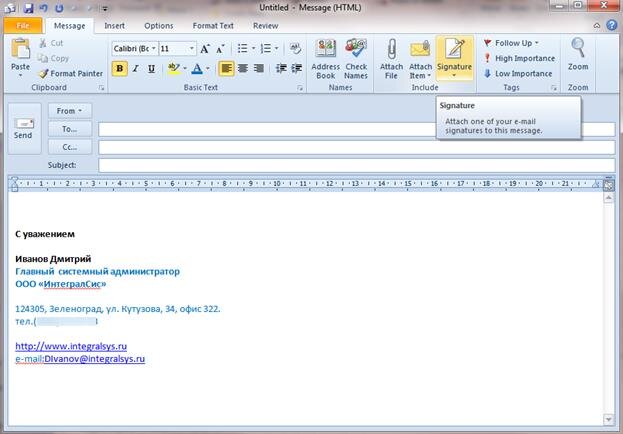Activate the Format Painter brush
This screenshot has width=623, height=434.
click(x=71, y=74)
